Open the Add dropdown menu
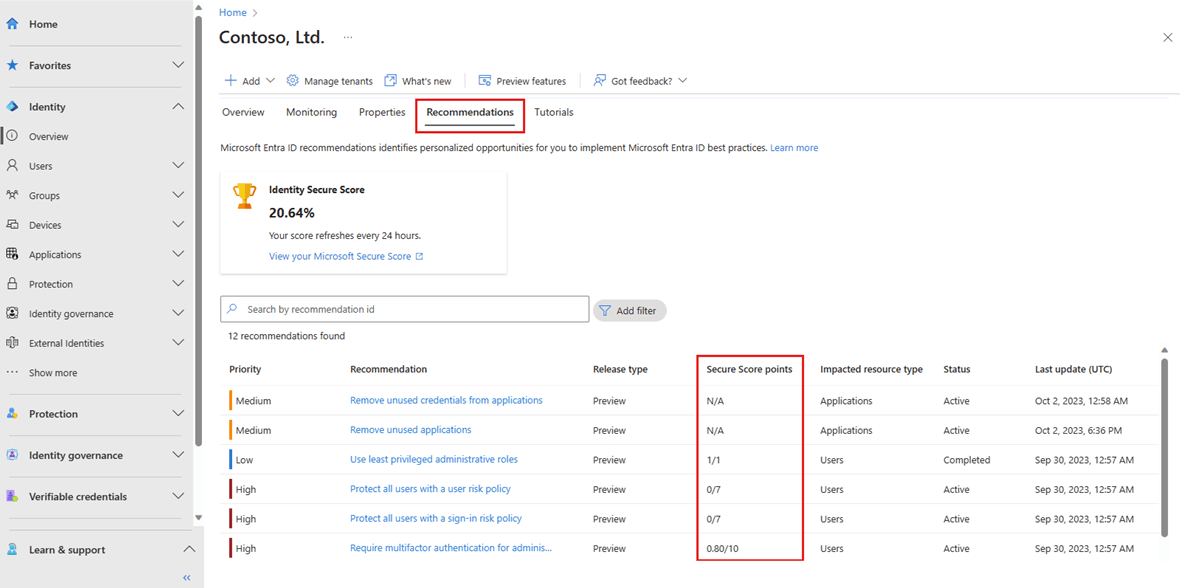 click(x=249, y=80)
